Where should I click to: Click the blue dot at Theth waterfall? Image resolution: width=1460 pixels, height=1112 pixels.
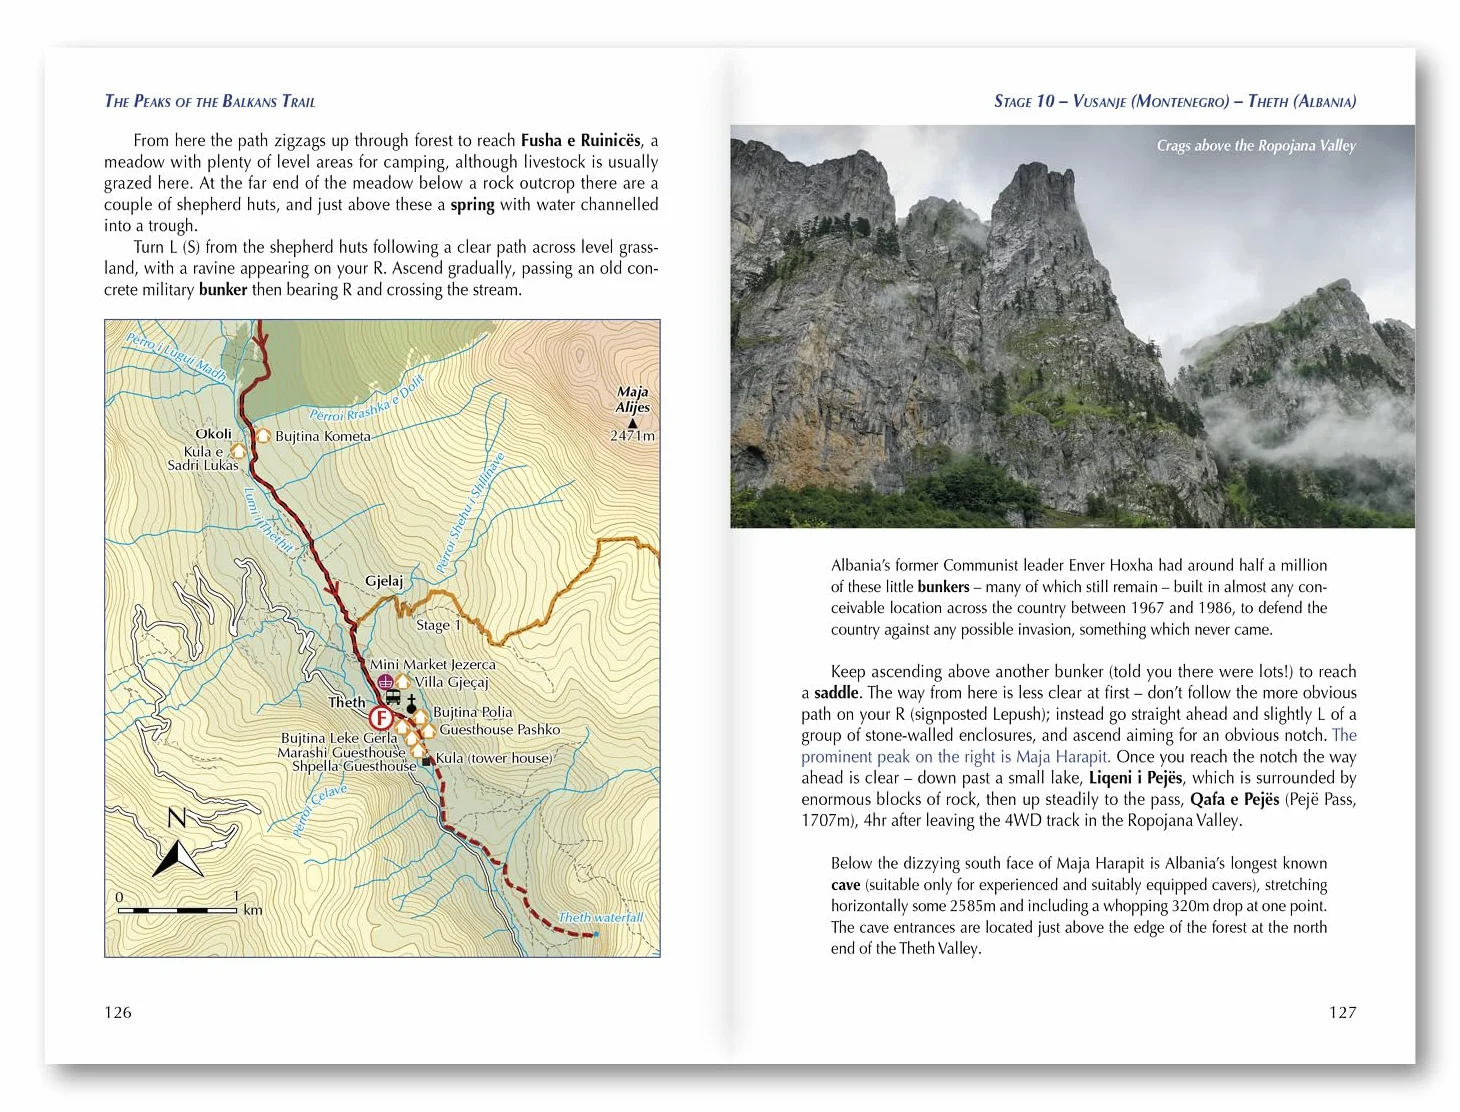click(x=595, y=934)
